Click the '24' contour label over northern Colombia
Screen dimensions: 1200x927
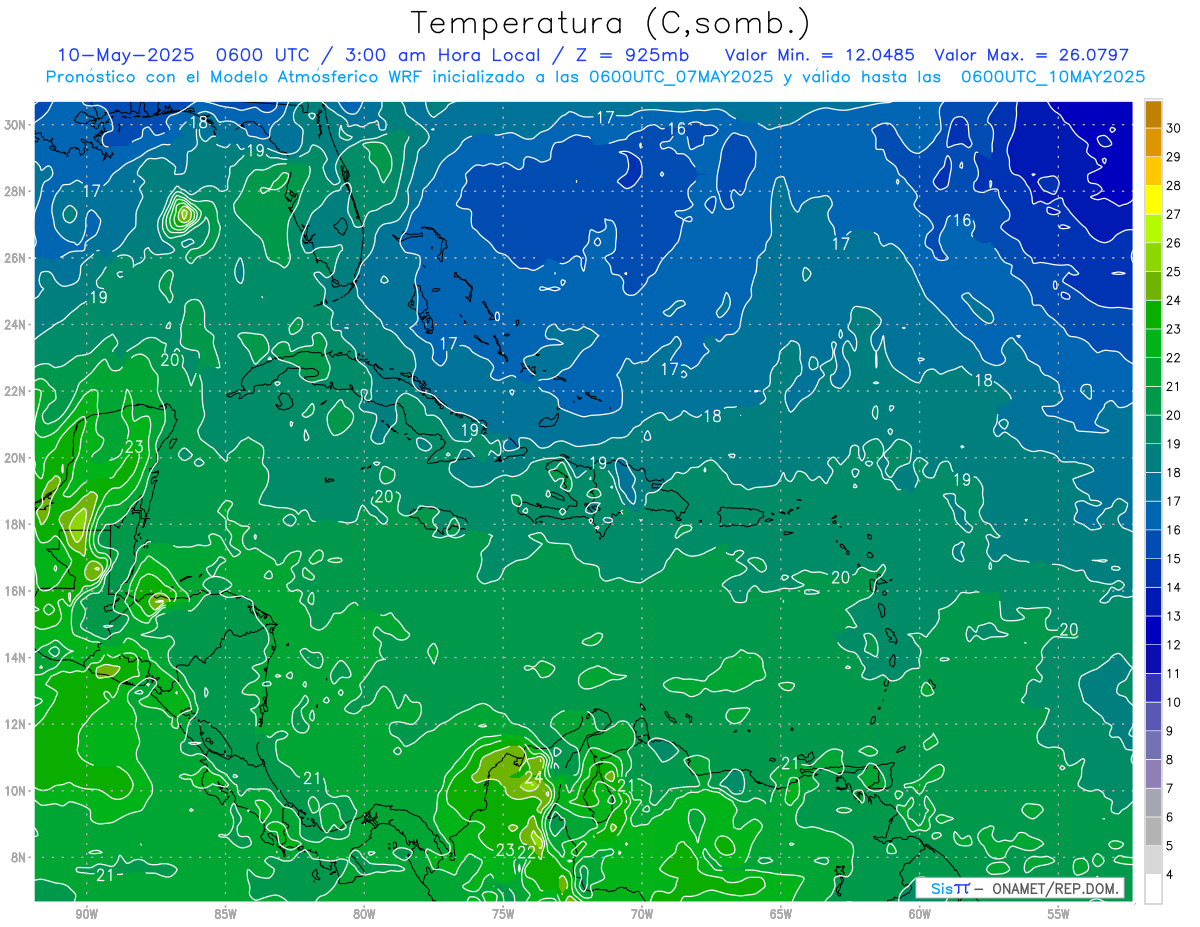pos(534,777)
